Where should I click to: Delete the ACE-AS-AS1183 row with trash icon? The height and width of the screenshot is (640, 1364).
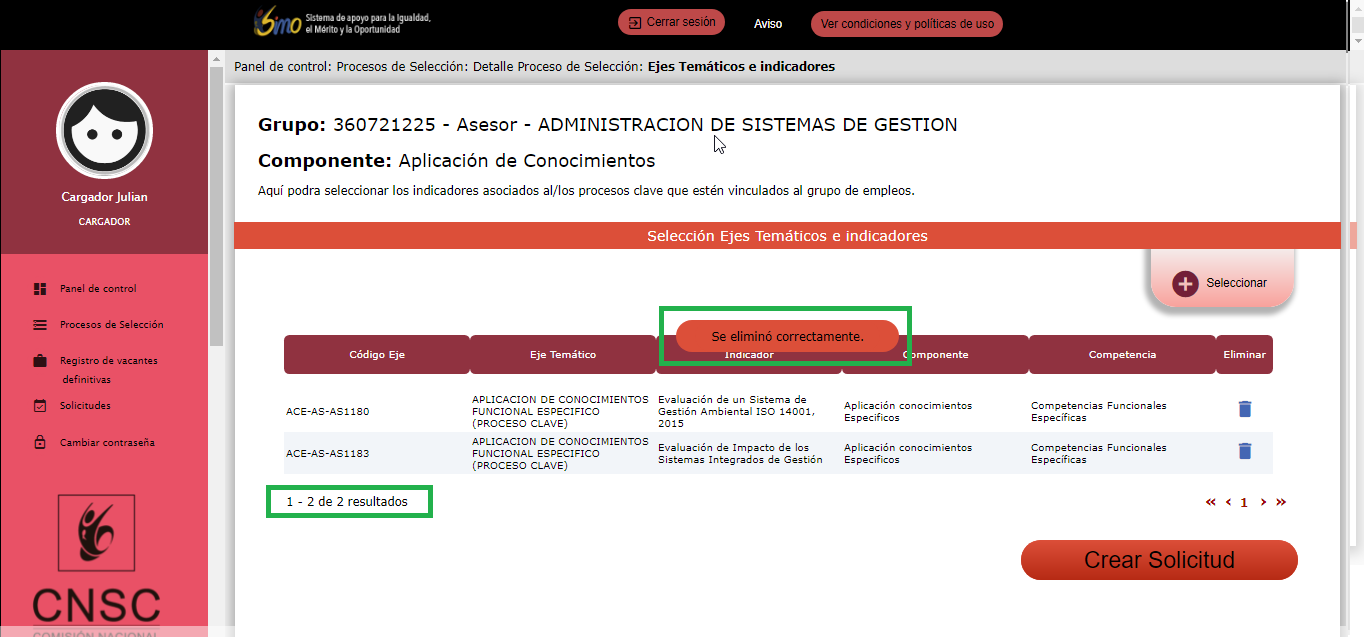coord(1244,451)
